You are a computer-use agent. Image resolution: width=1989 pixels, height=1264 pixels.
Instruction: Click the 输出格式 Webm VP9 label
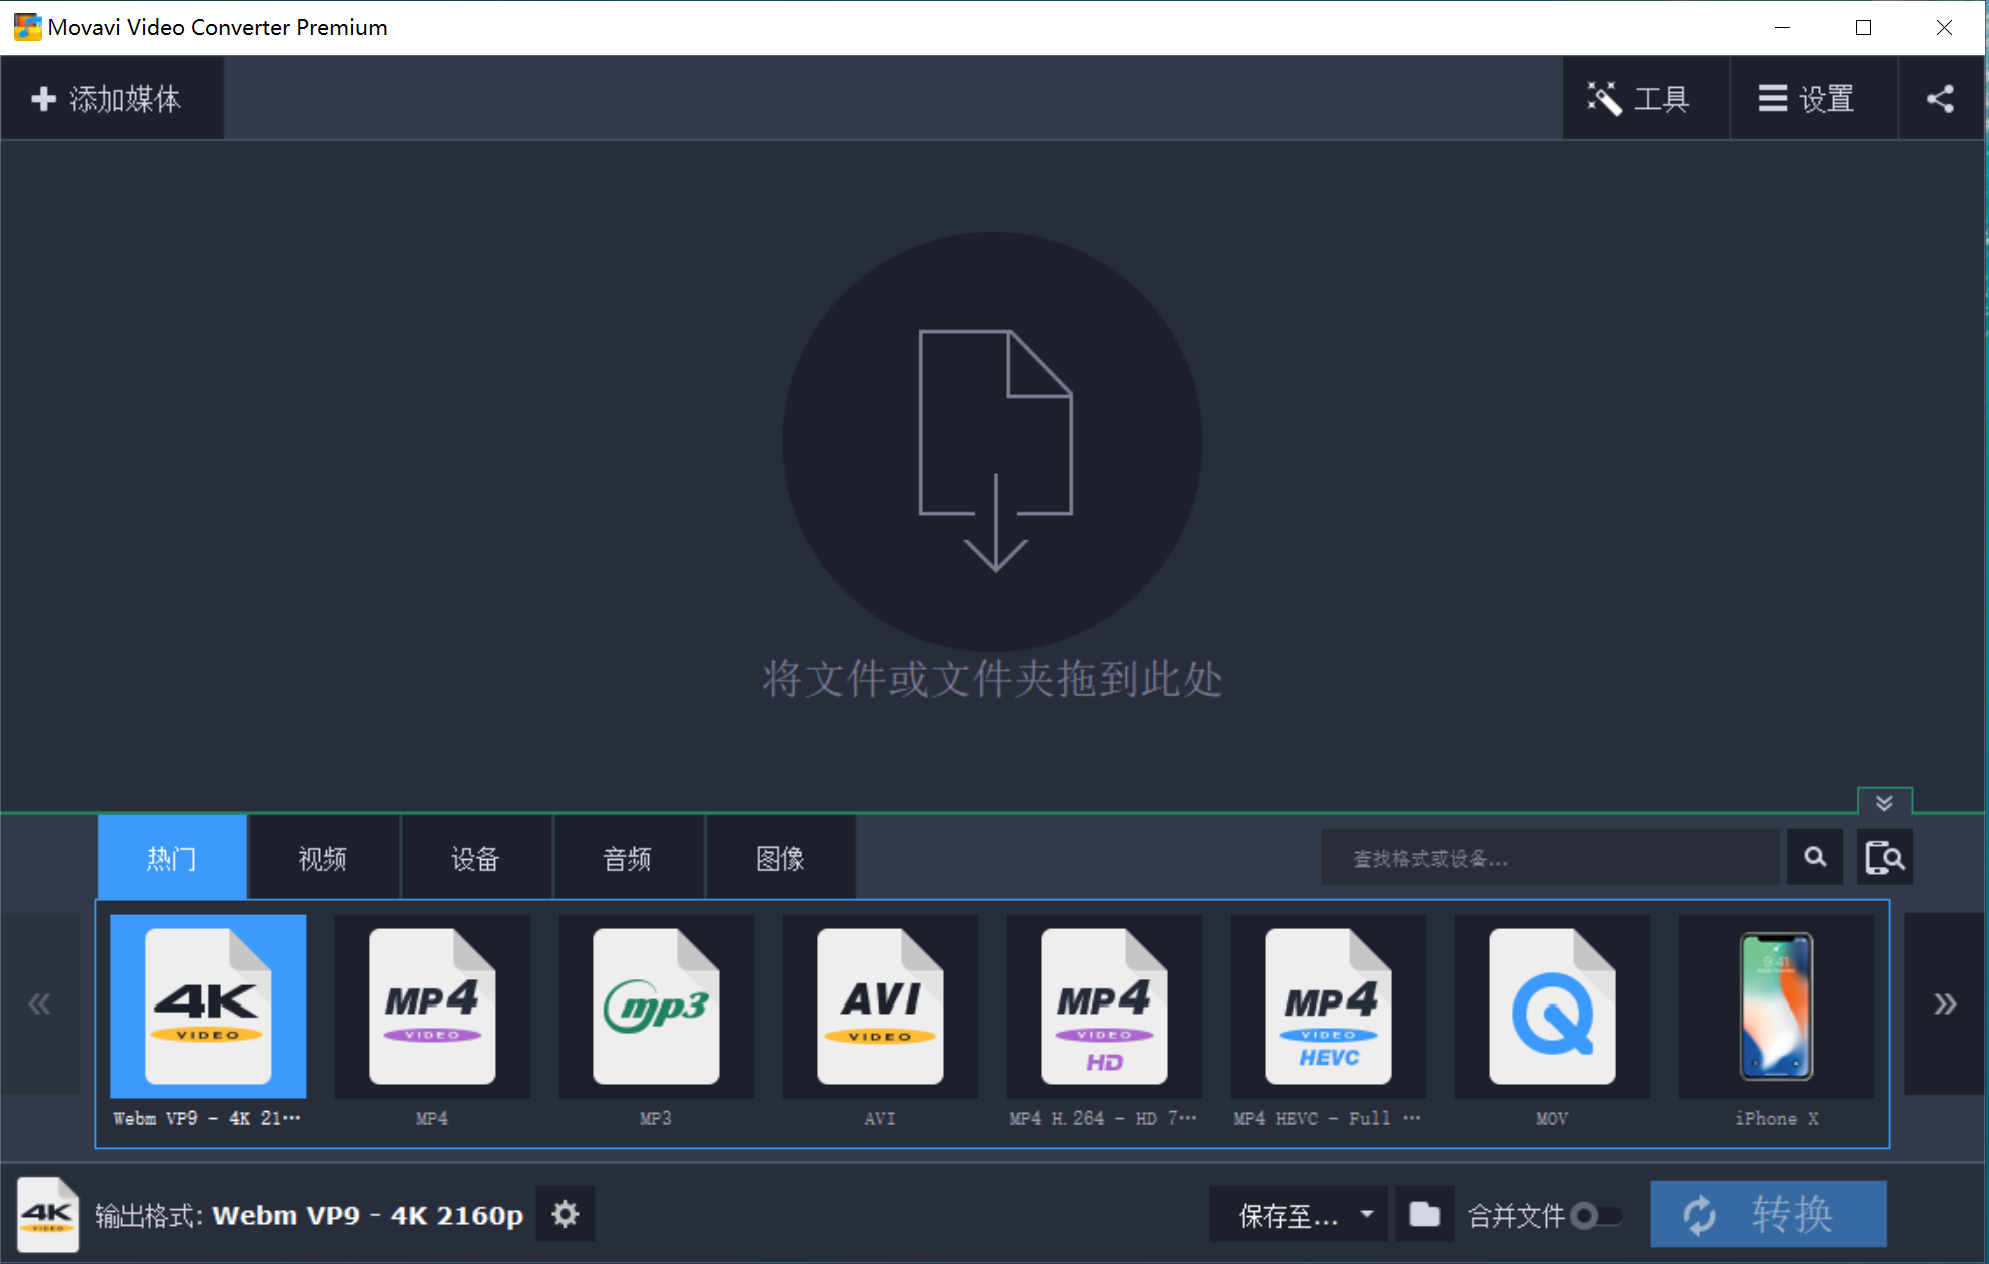tap(309, 1215)
